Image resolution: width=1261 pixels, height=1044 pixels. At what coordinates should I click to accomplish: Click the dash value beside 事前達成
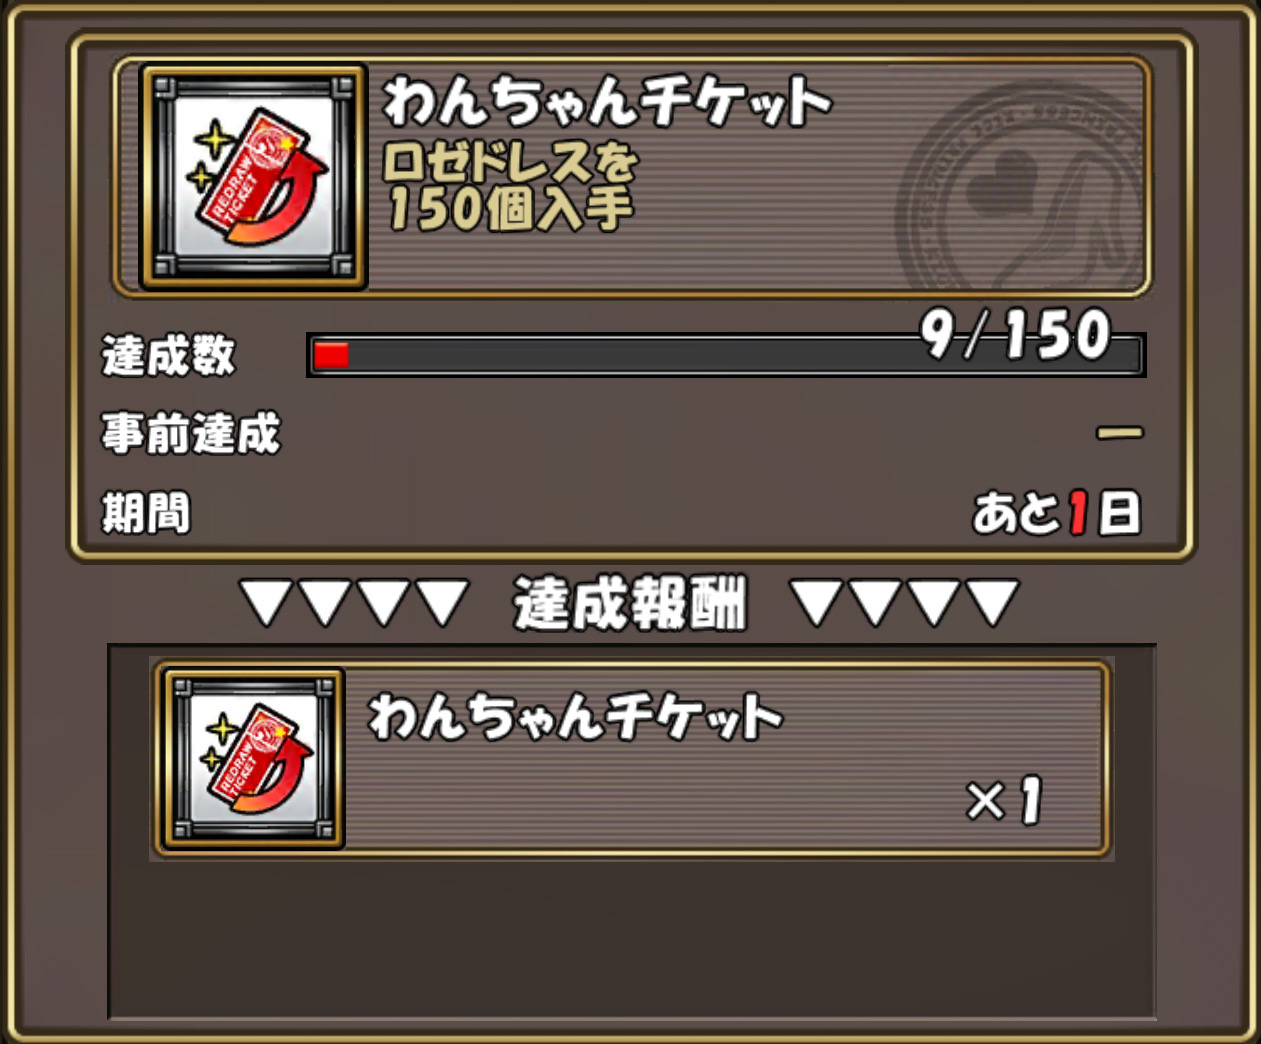[x=1119, y=433]
